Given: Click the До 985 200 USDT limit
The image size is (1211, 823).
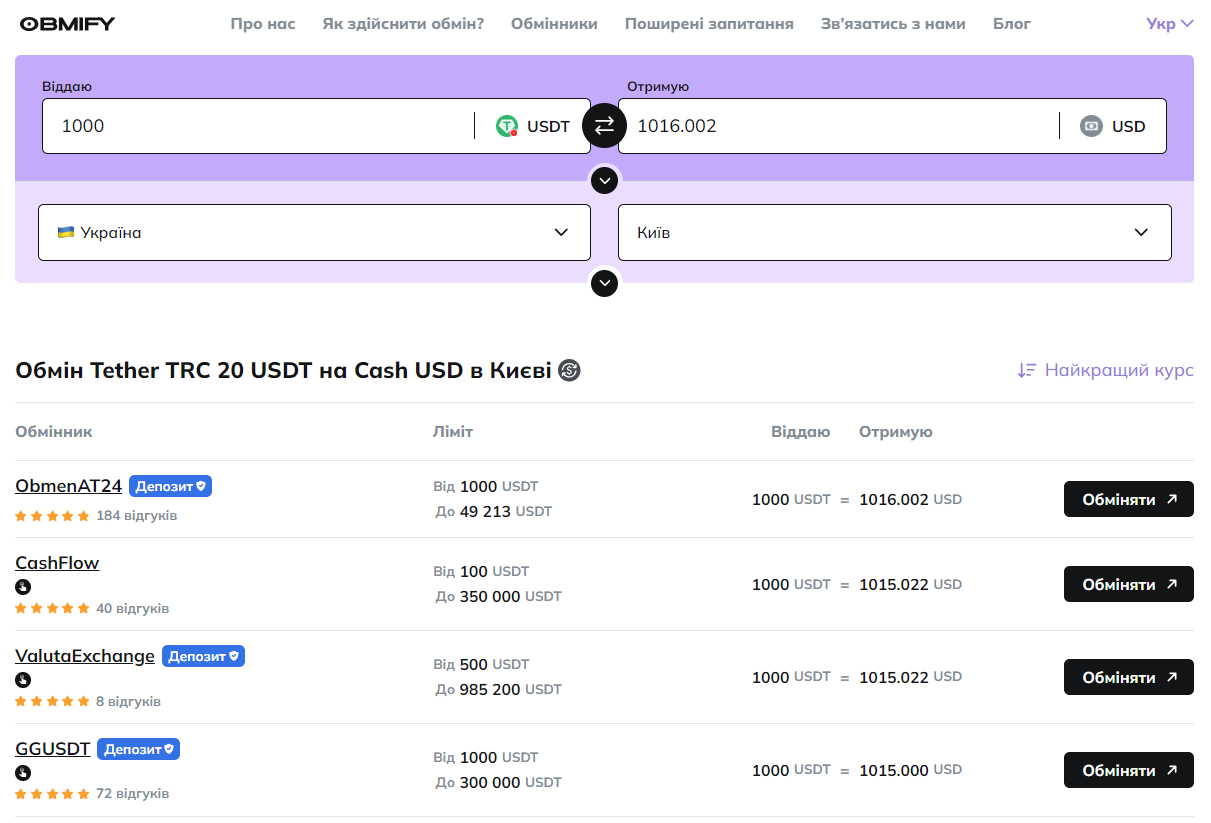Looking at the screenshot, I should pyautogui.click(x=498, y=689).
